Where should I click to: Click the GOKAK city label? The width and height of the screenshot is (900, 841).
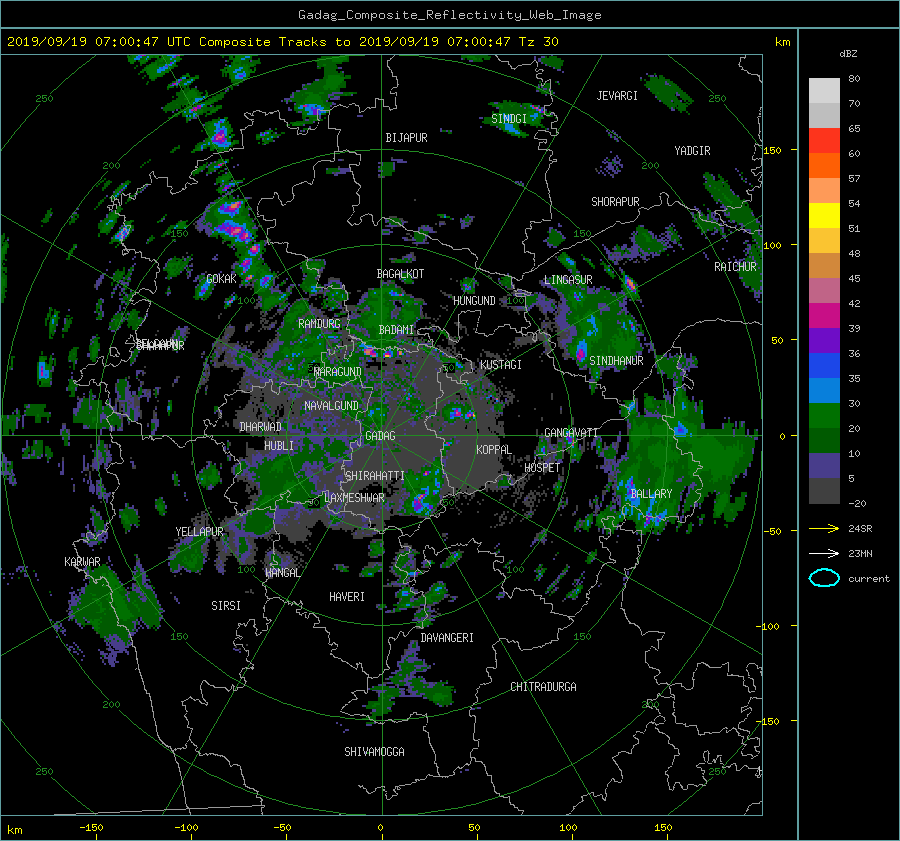[x=221, y=278]
